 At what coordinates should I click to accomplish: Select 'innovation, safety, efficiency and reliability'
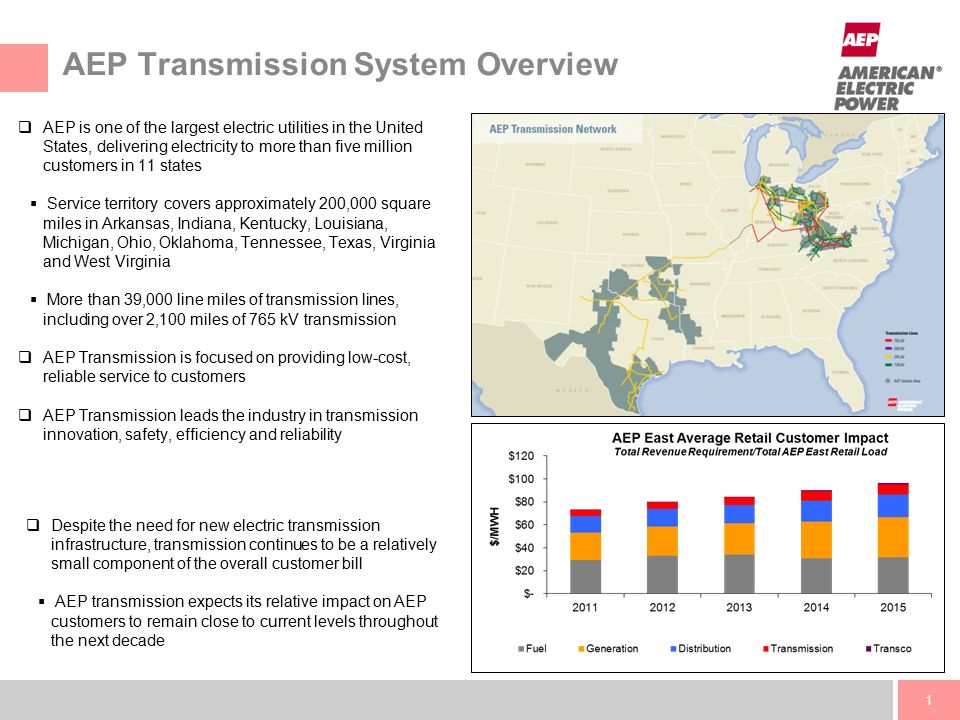[192, 435]
